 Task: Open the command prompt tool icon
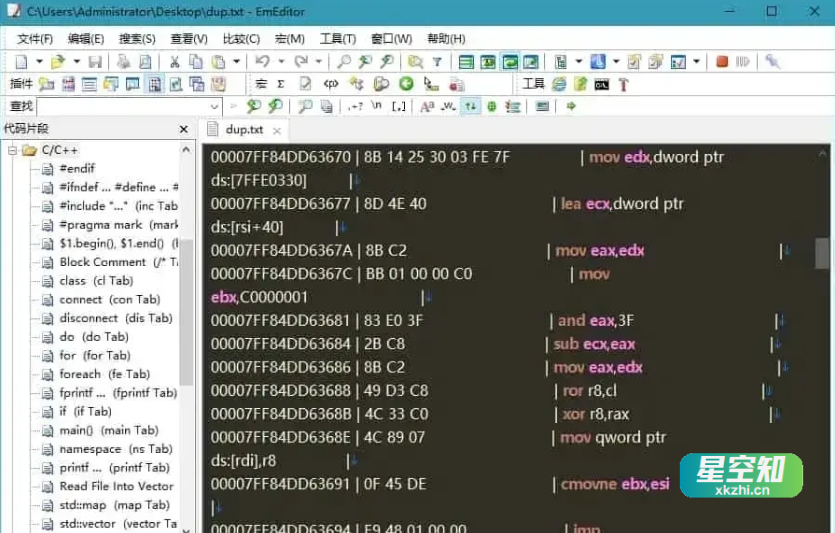[601, 85]
